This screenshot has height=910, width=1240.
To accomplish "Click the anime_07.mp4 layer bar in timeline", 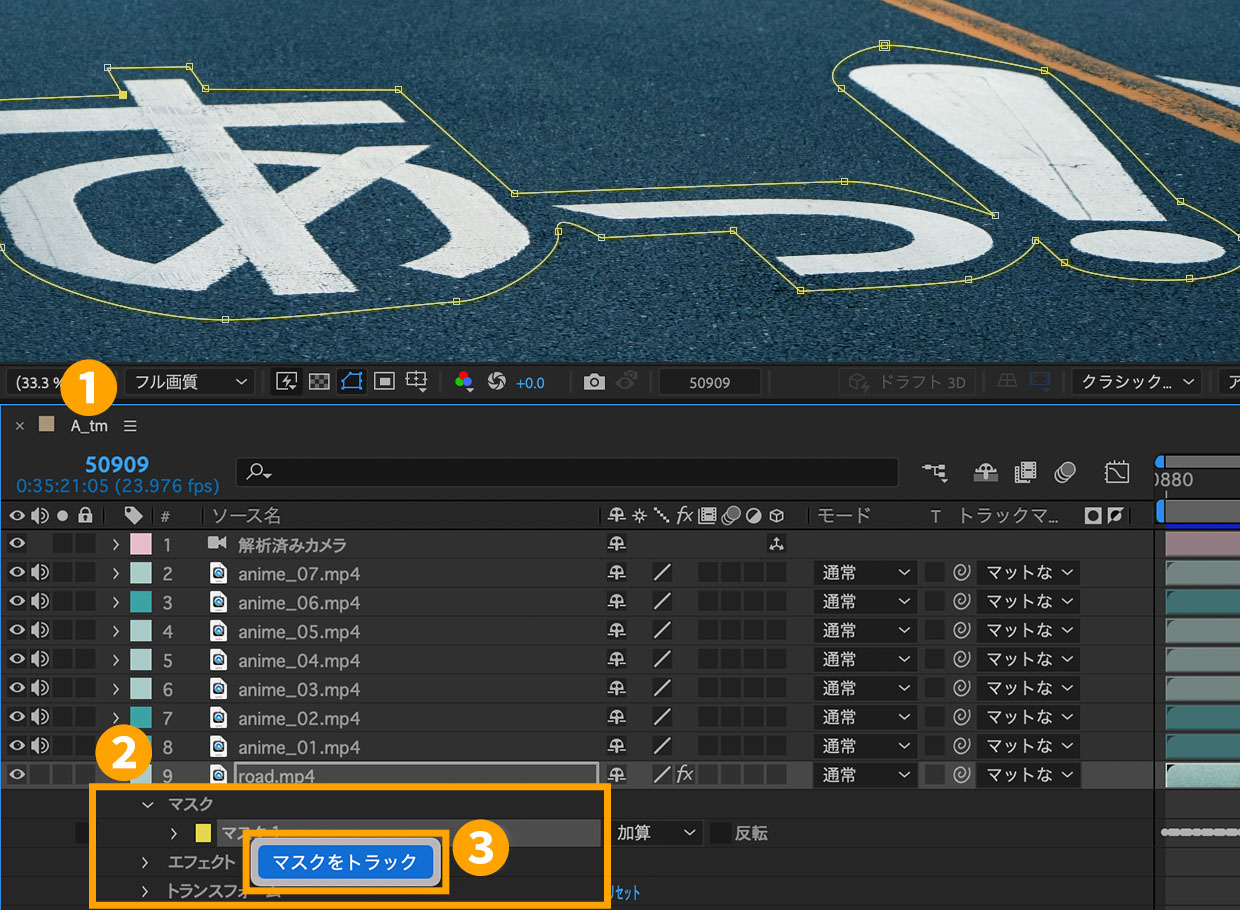I will 1203,573.
